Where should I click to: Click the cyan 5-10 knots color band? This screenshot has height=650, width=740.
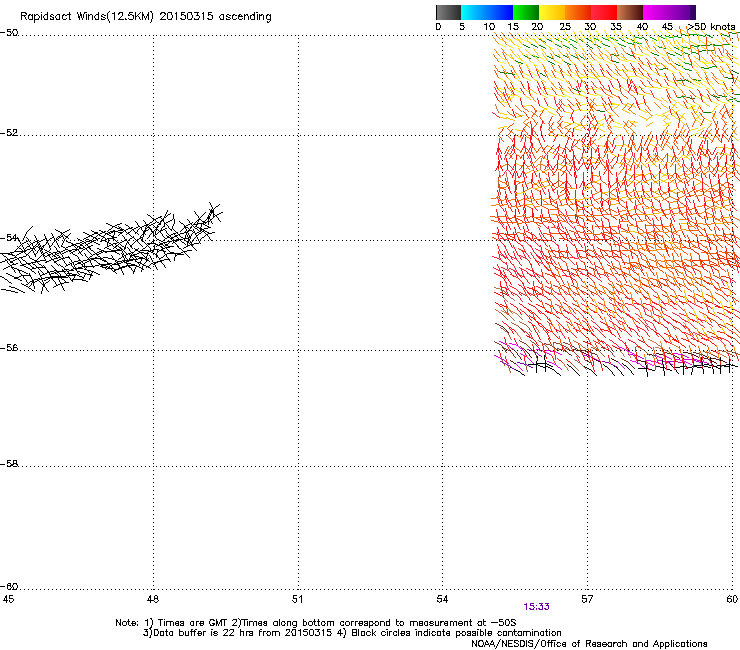[x=474, y=12]
